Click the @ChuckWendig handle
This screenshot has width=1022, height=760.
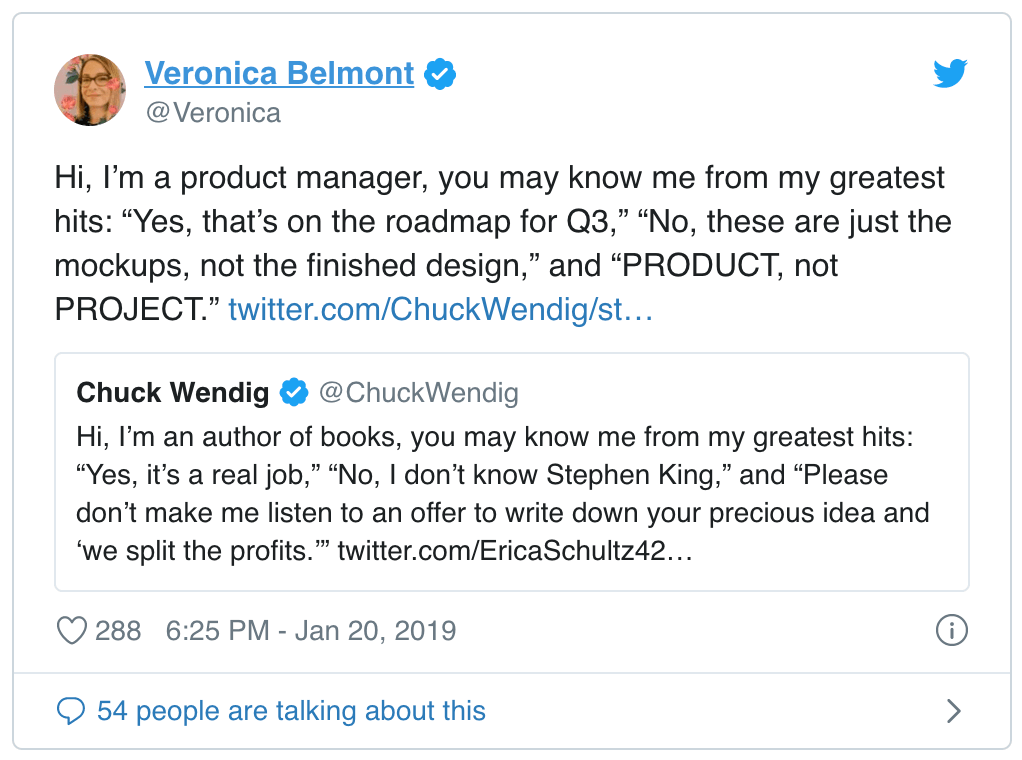(418, 392)
